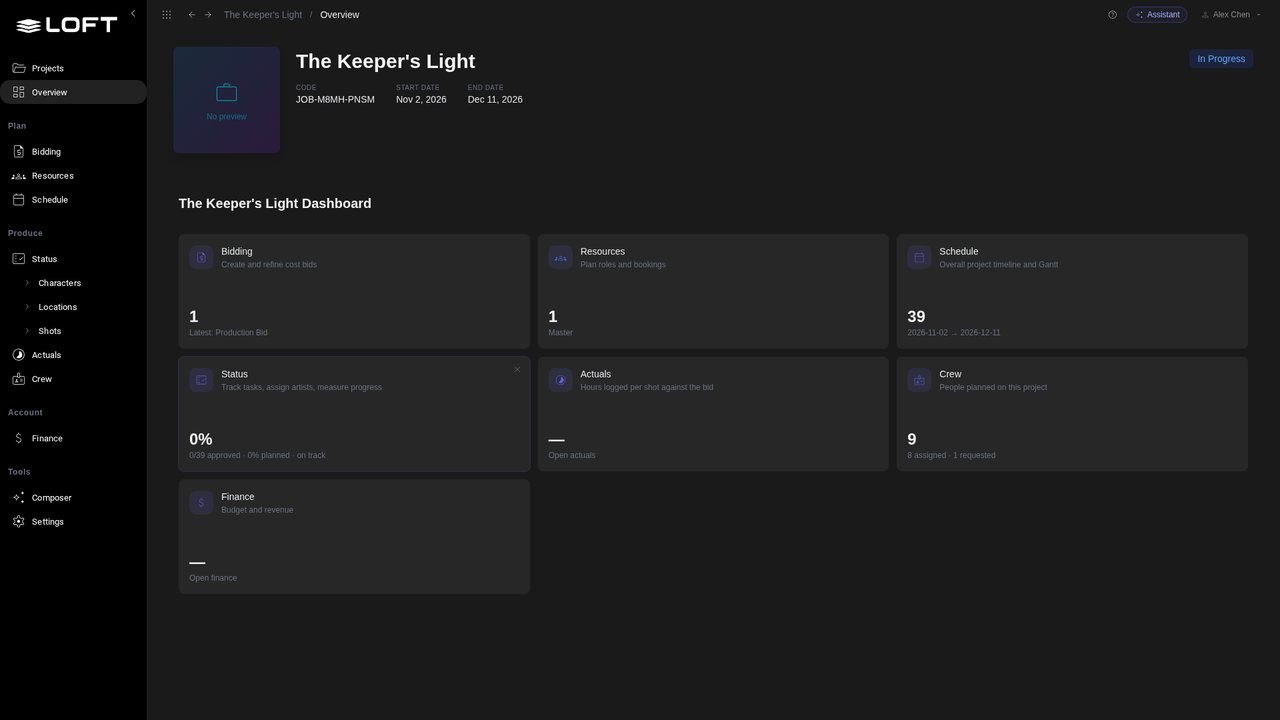Click the Crew card icon
The width and height of the screenshot is (1280, 720).
pos(919,380)
